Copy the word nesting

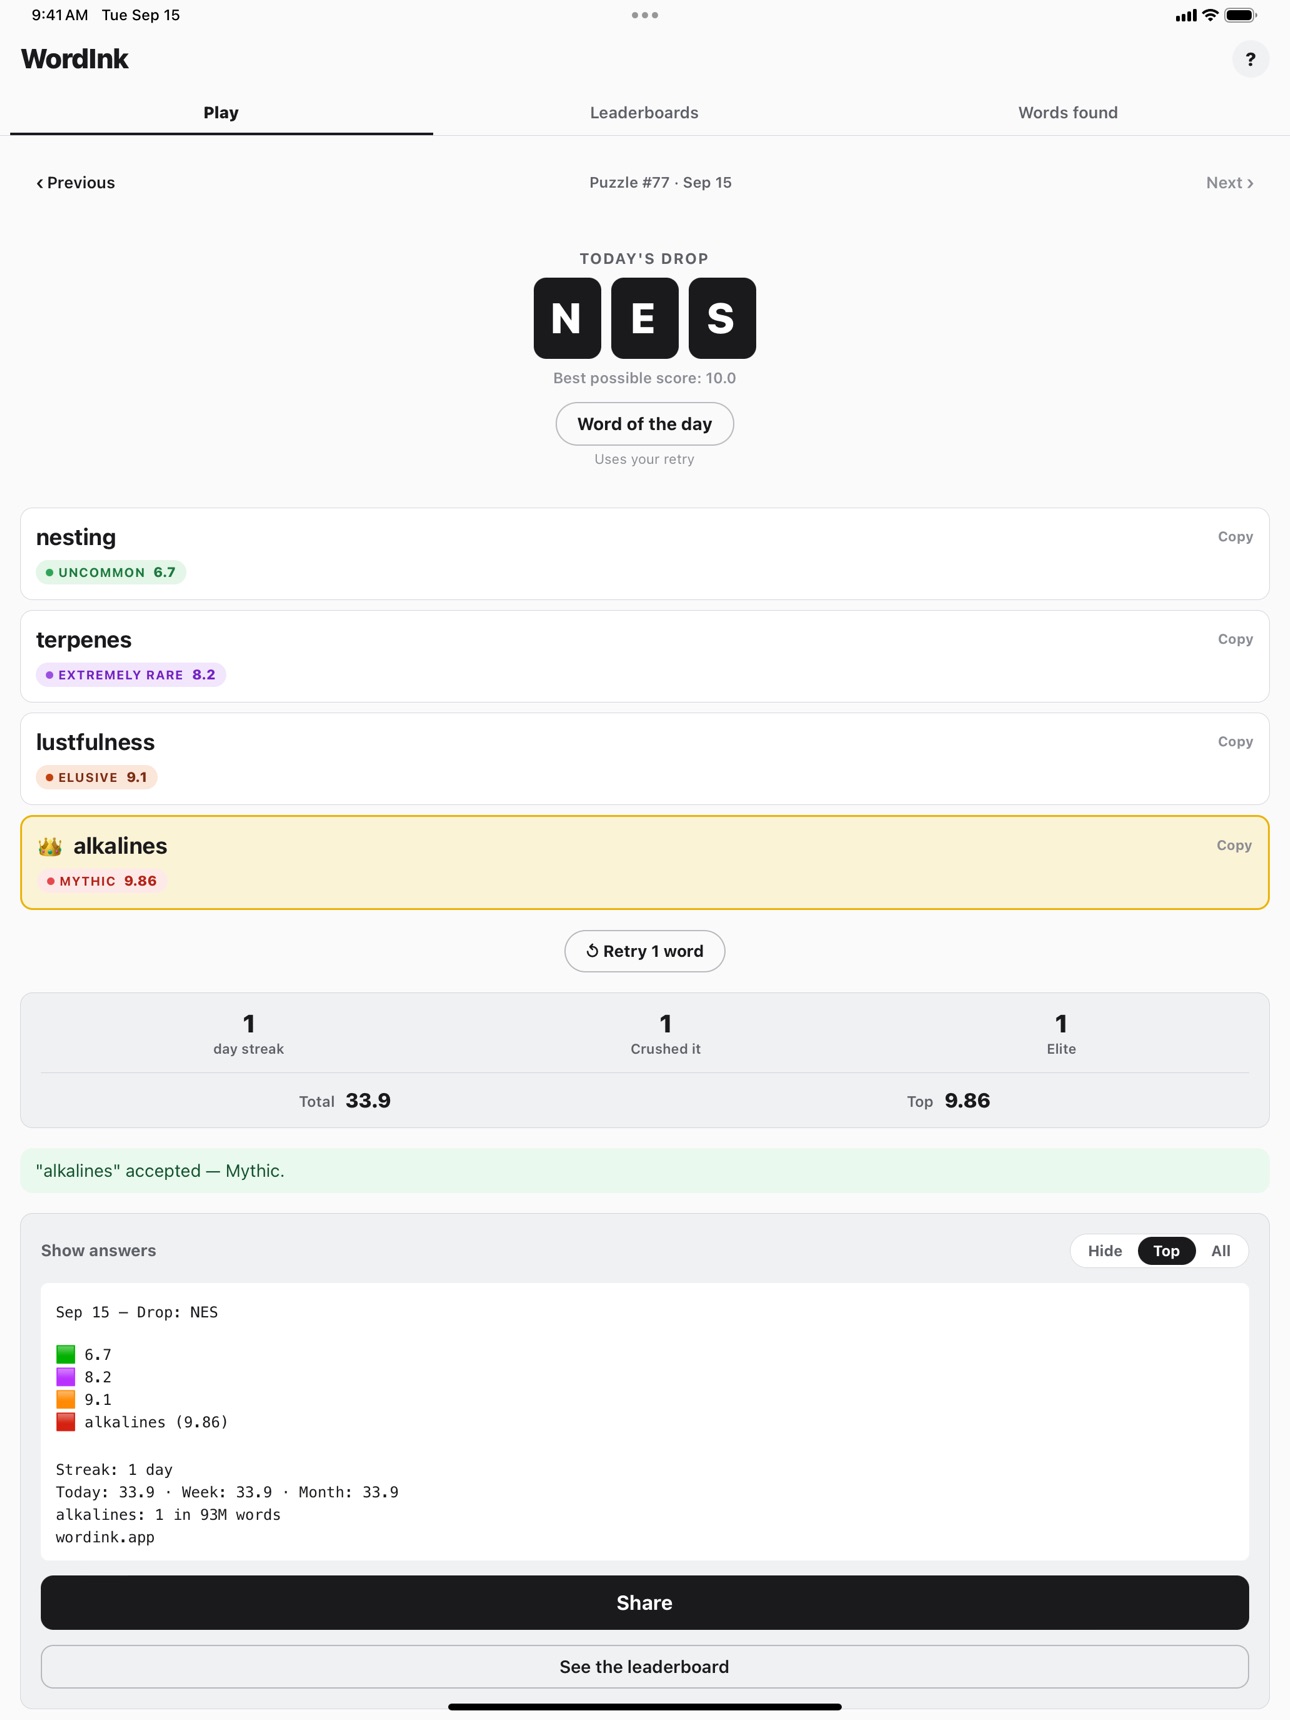point(1235,537)
